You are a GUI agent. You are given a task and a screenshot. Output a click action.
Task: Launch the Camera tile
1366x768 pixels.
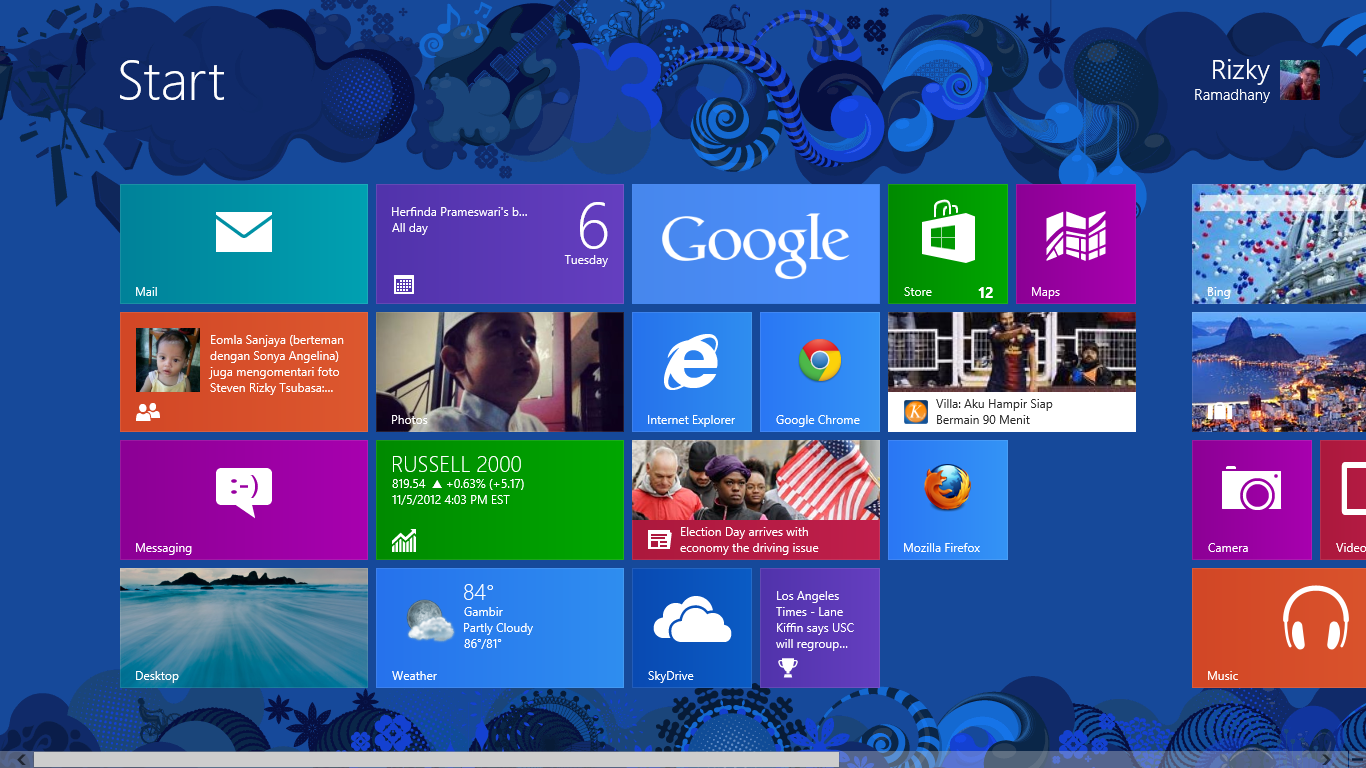point(1251,500)
